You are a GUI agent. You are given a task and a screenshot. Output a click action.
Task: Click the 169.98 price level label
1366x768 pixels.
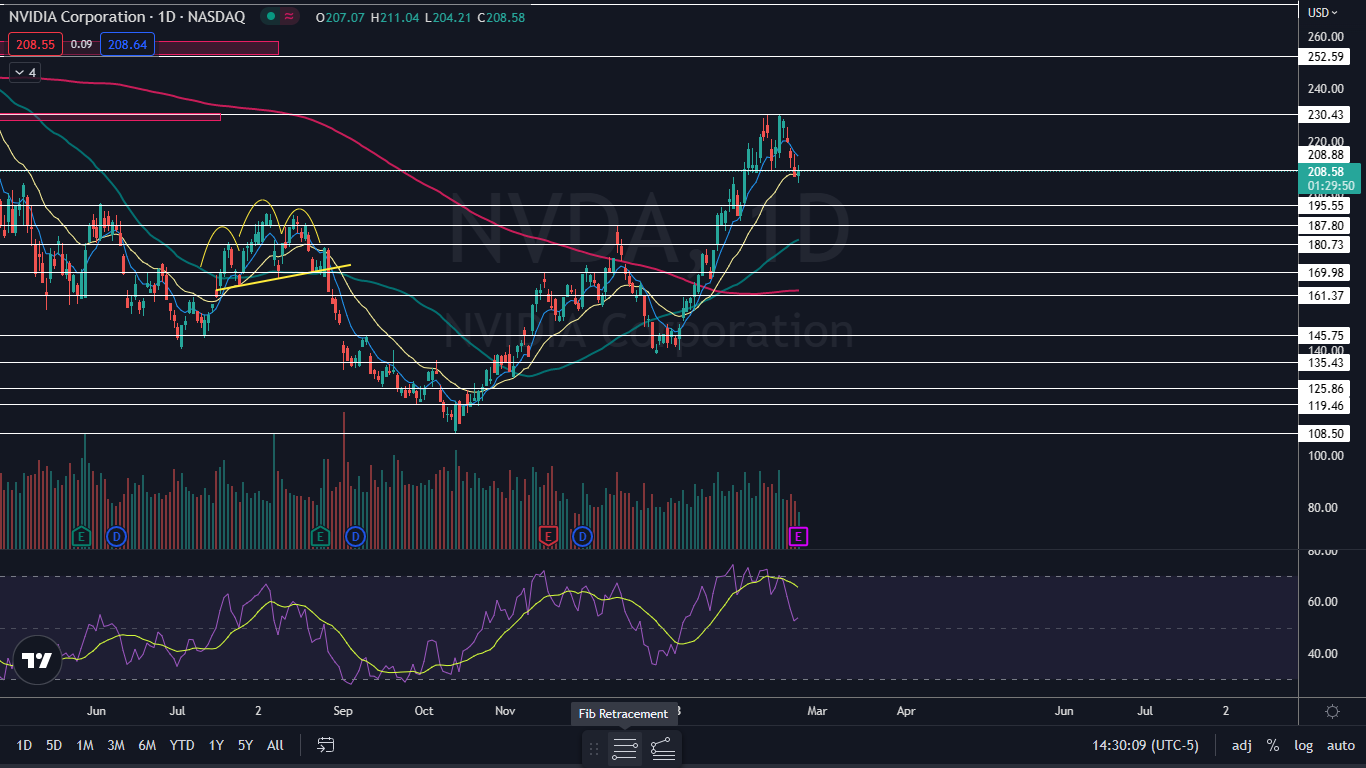click(x=1326, y=273)
